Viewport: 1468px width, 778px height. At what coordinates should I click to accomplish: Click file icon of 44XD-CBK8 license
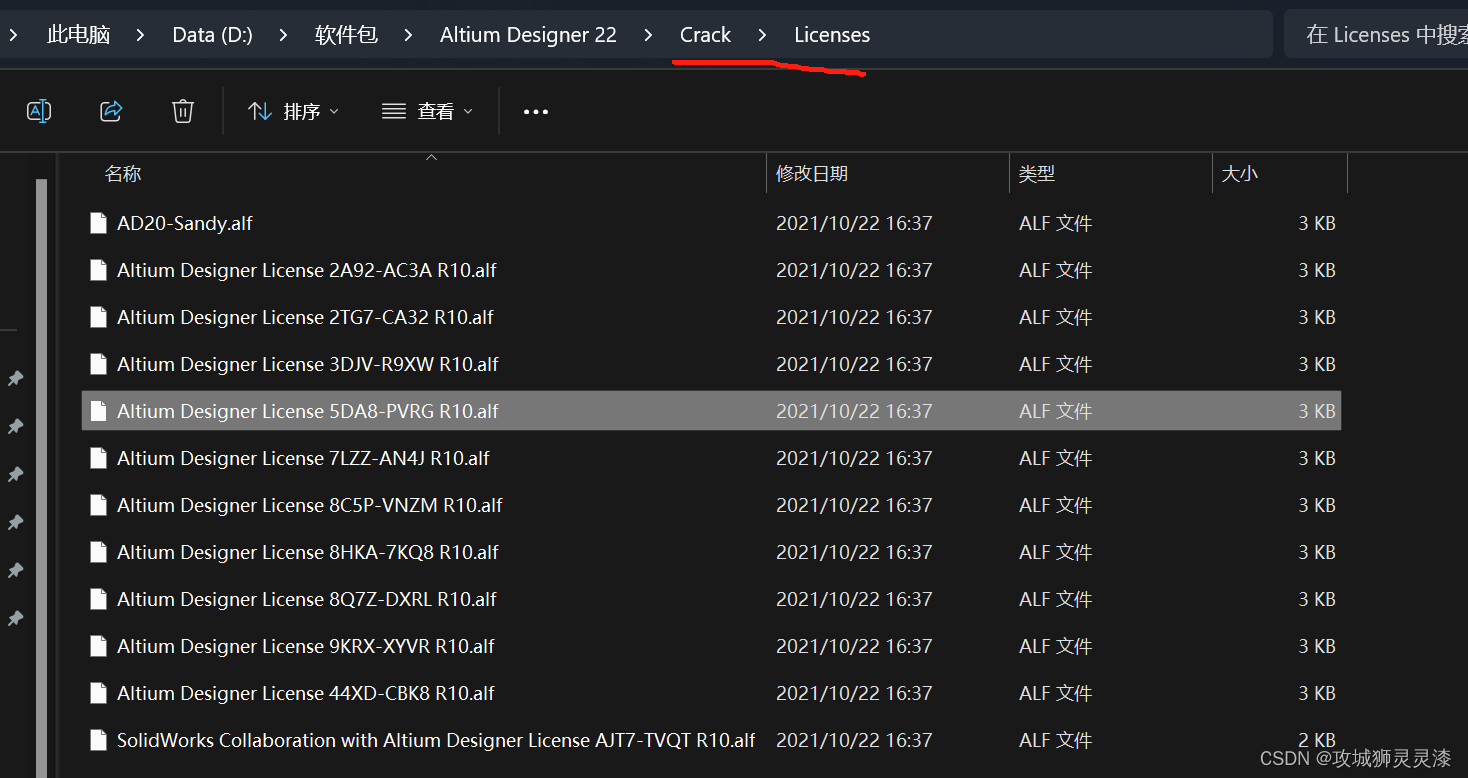point(98,693)
